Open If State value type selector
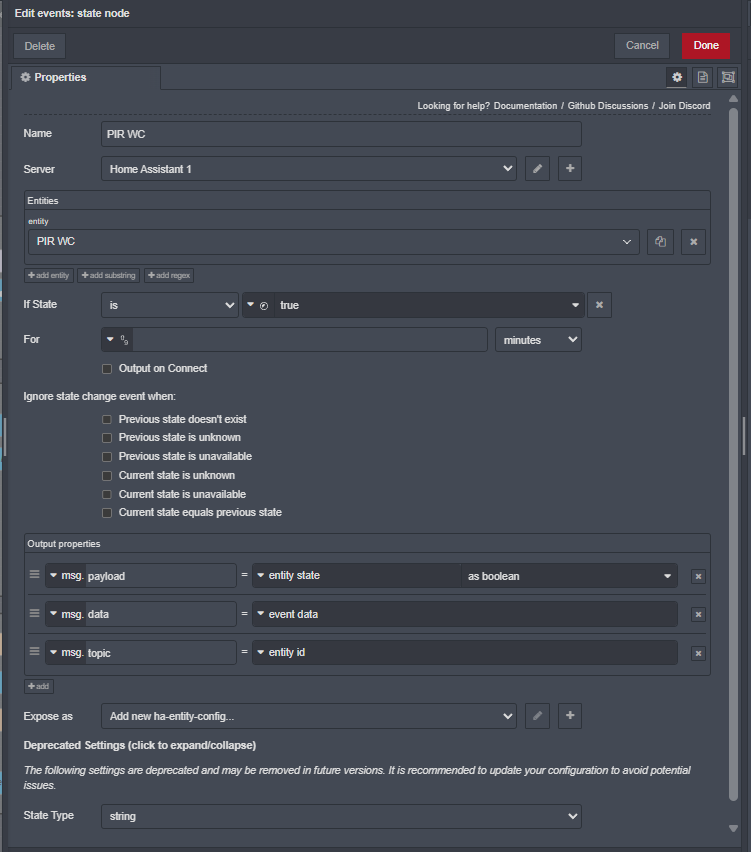The width and height of the screenshot is (751, 852). point(259,305)
